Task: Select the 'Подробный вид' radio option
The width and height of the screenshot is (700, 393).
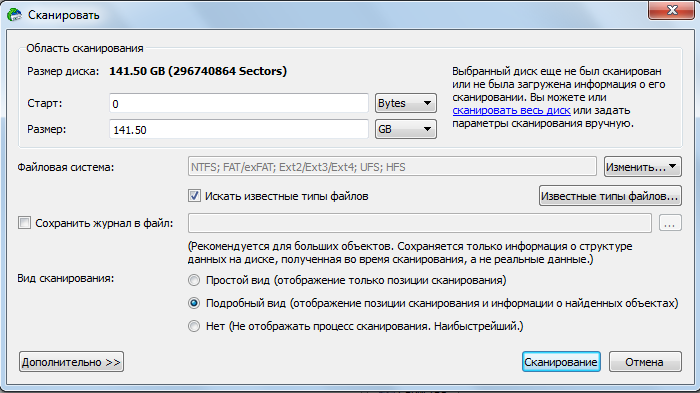Action: tap(194, 303)
